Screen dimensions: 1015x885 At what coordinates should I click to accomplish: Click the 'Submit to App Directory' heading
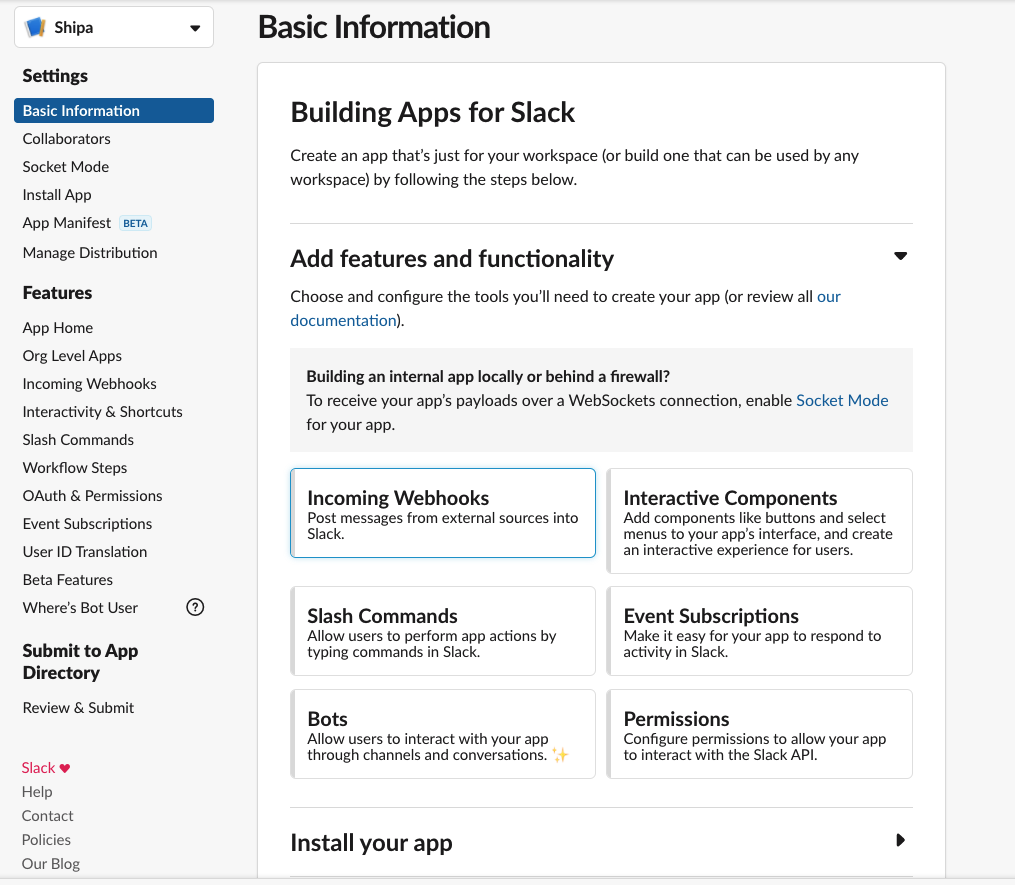point(80,662)
